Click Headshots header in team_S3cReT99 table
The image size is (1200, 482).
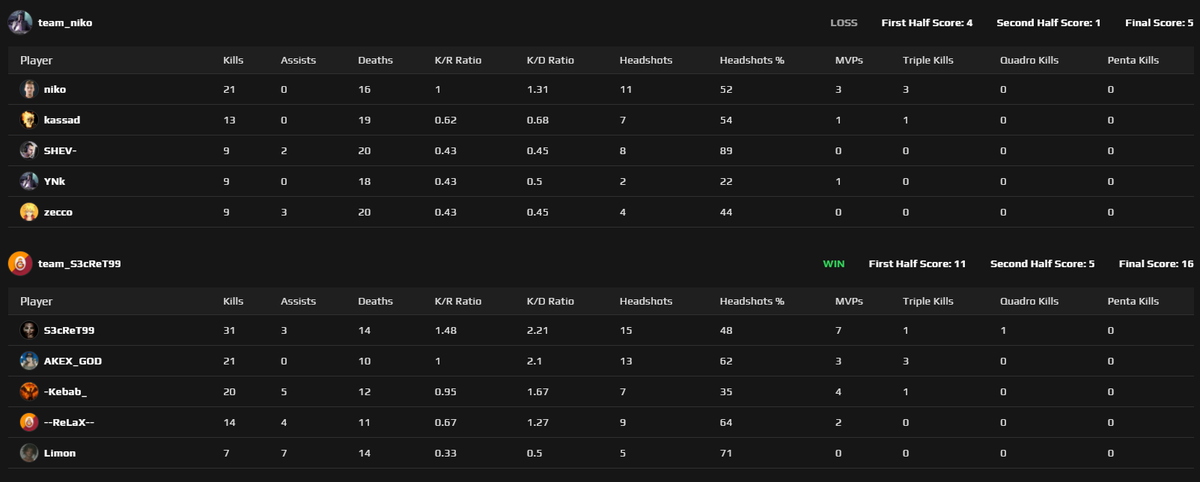(646, 301)
